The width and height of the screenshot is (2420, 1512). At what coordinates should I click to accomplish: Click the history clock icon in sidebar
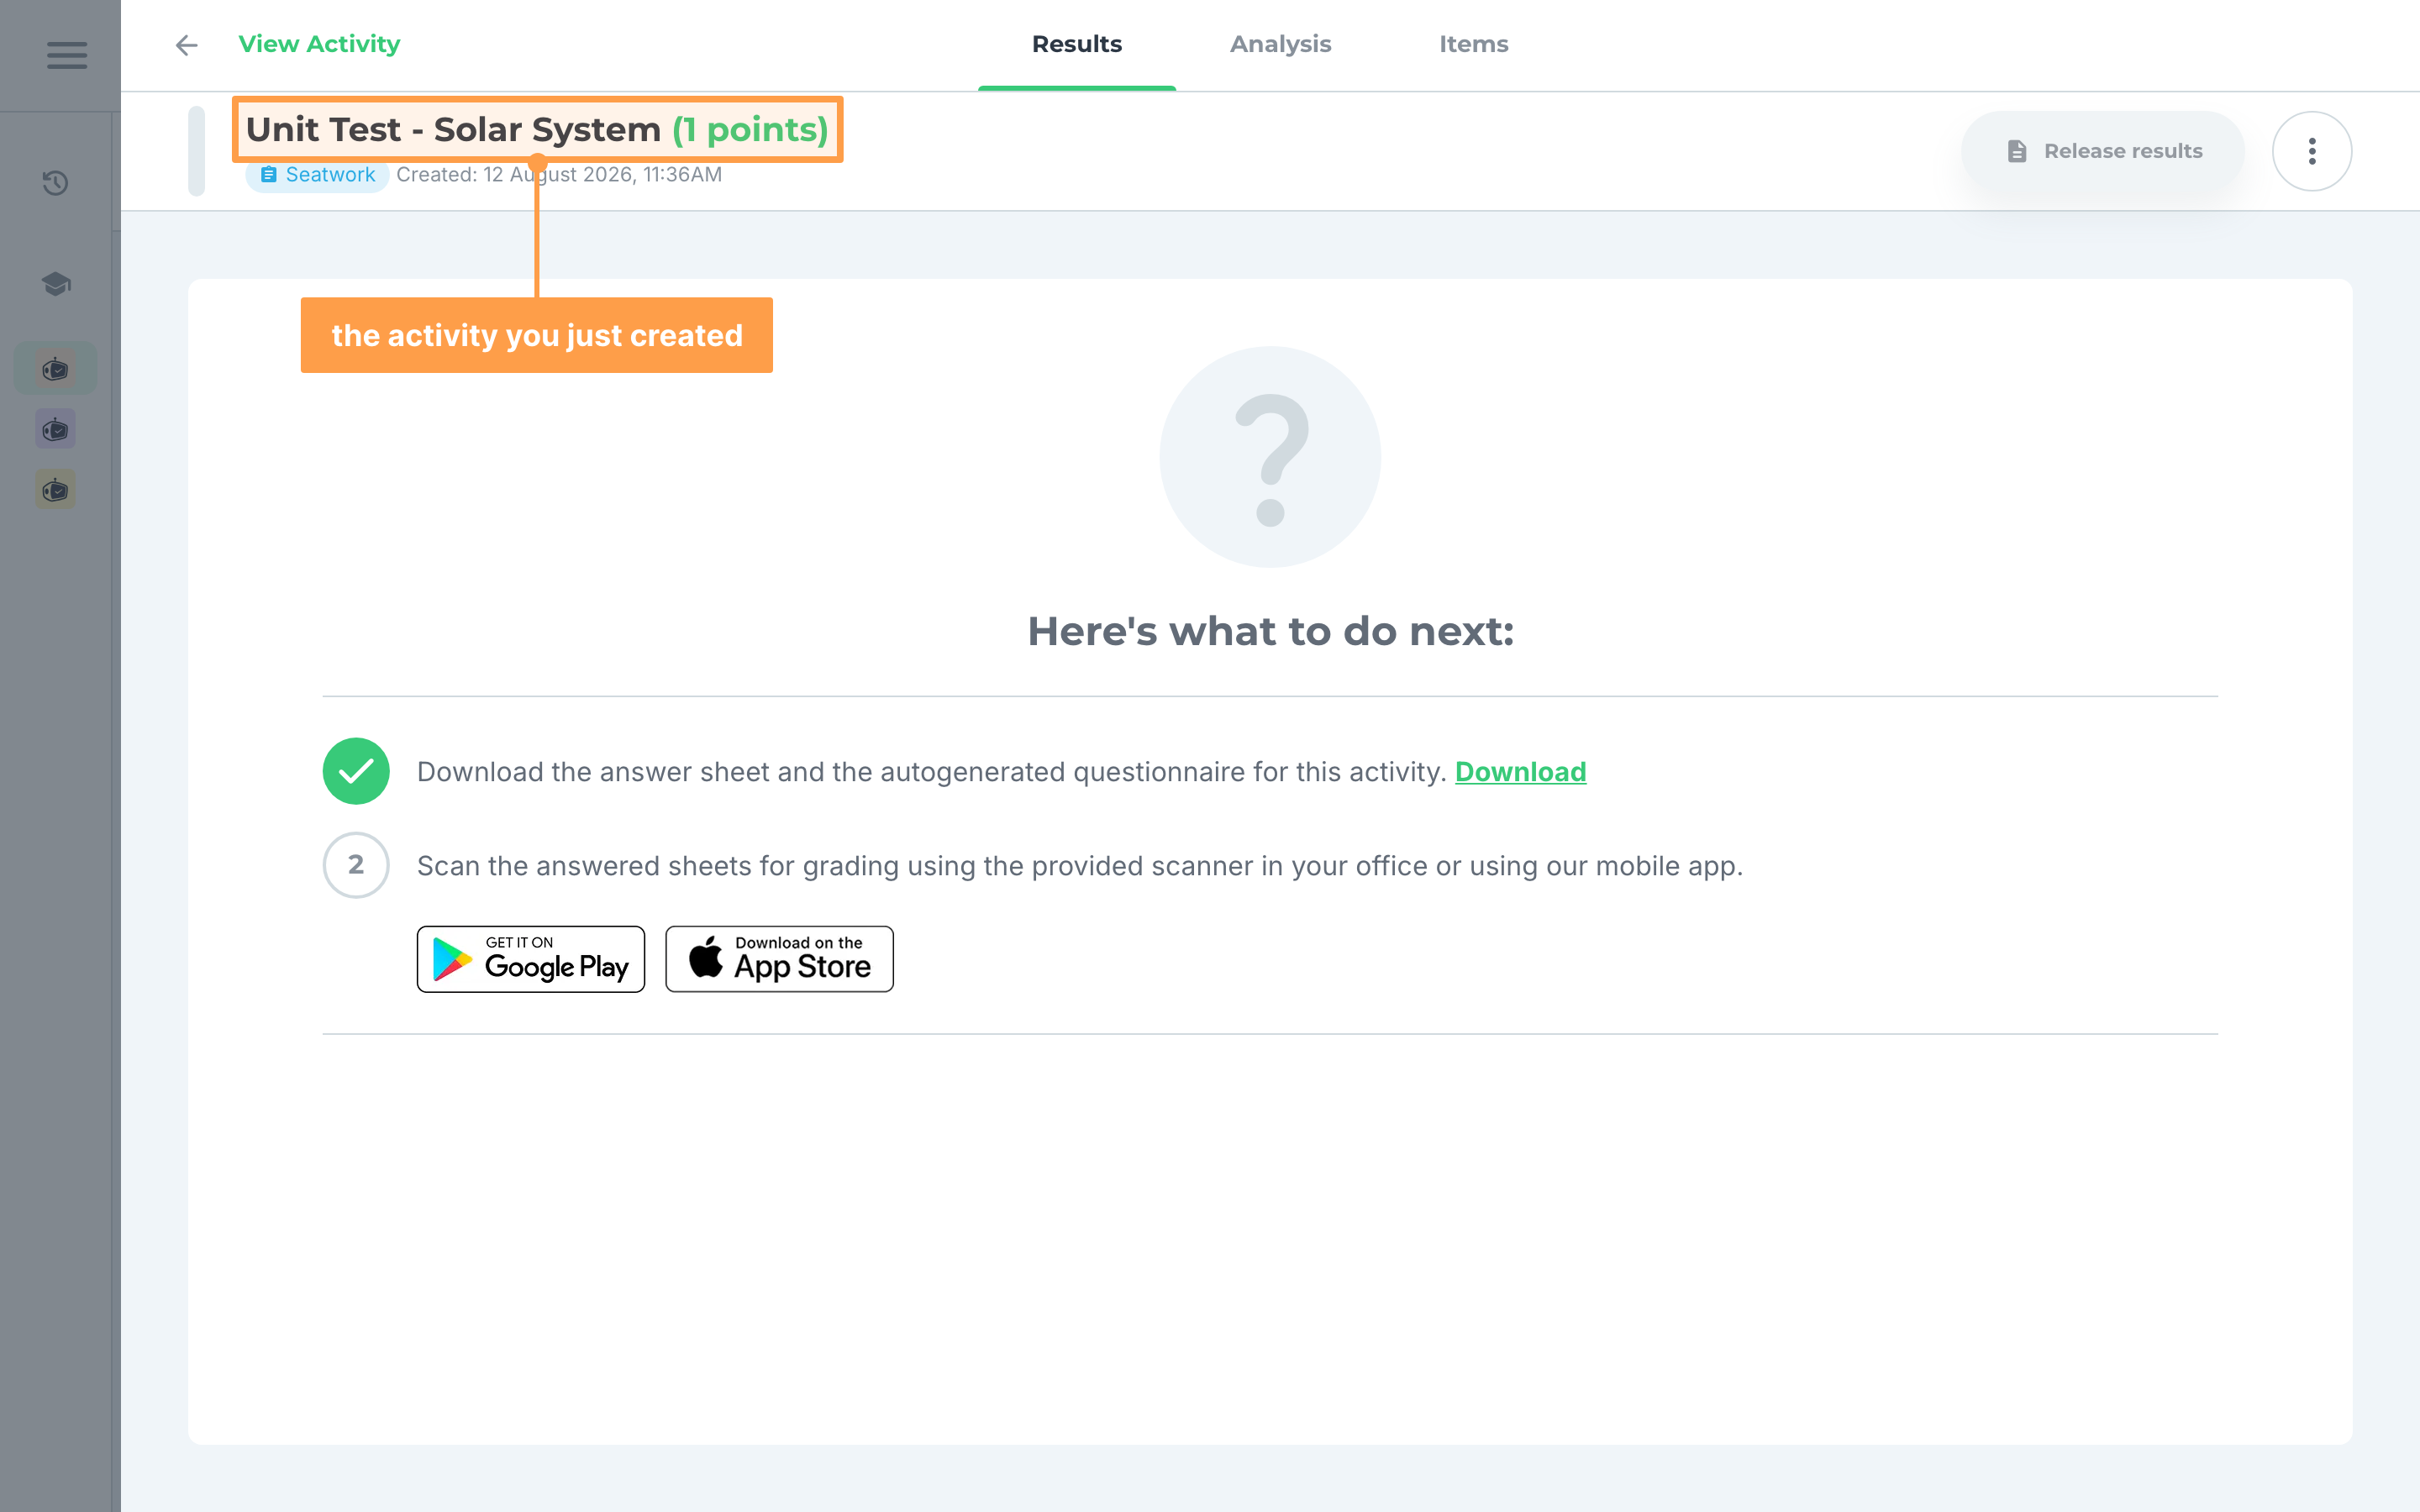[56, 183]
